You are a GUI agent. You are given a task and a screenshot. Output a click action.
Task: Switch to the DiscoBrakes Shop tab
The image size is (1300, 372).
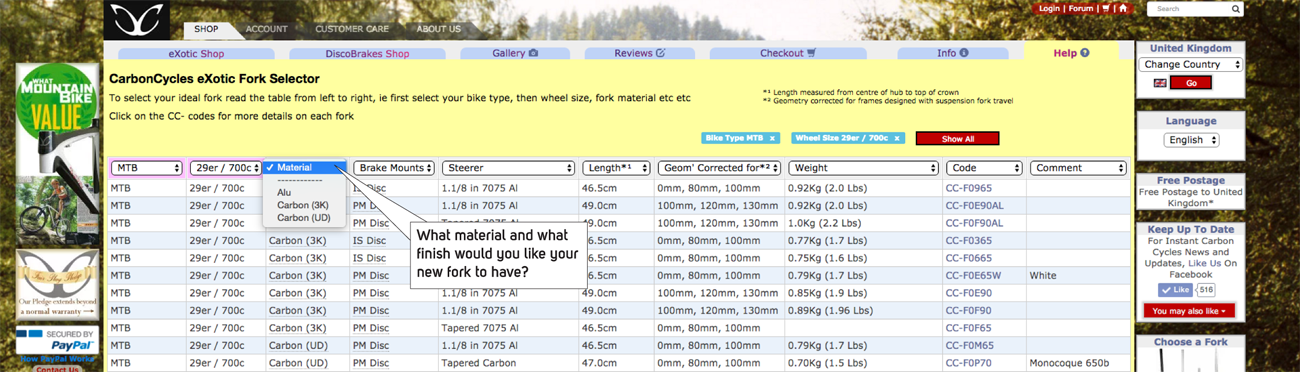[x=367, y=53]
